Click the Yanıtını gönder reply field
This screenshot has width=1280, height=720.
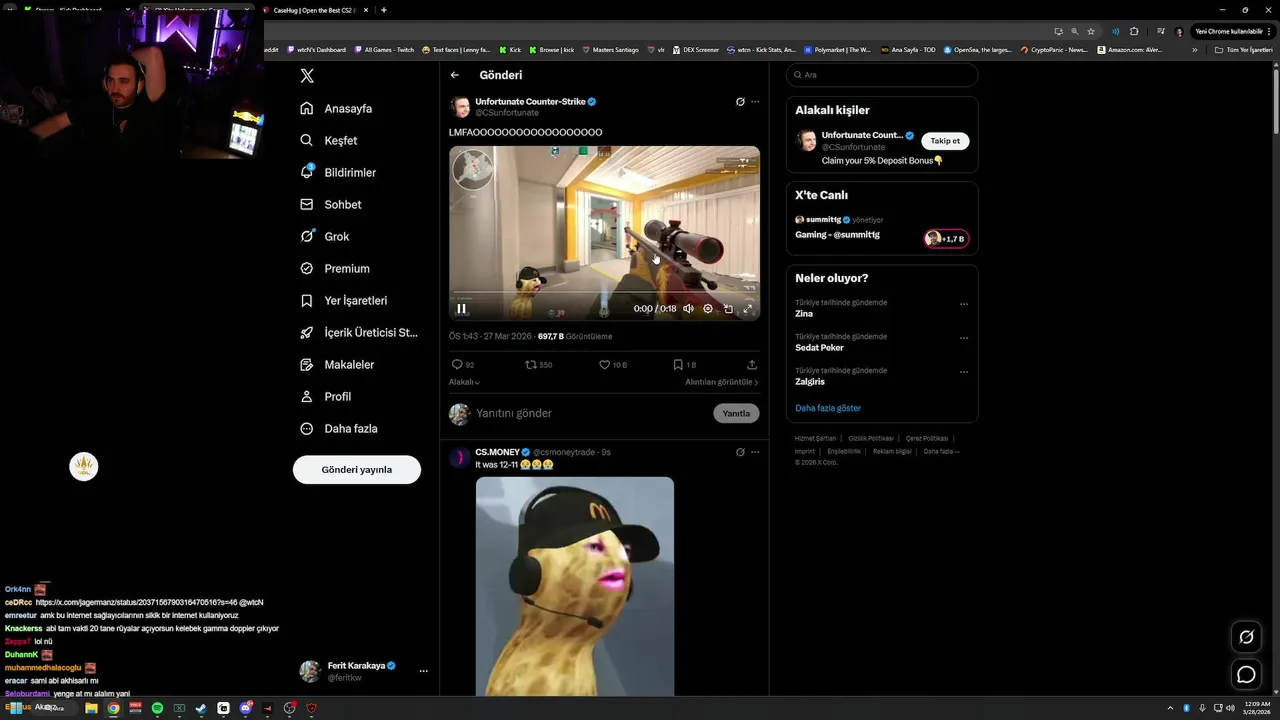pyautogui.click(x=591, y=413)
